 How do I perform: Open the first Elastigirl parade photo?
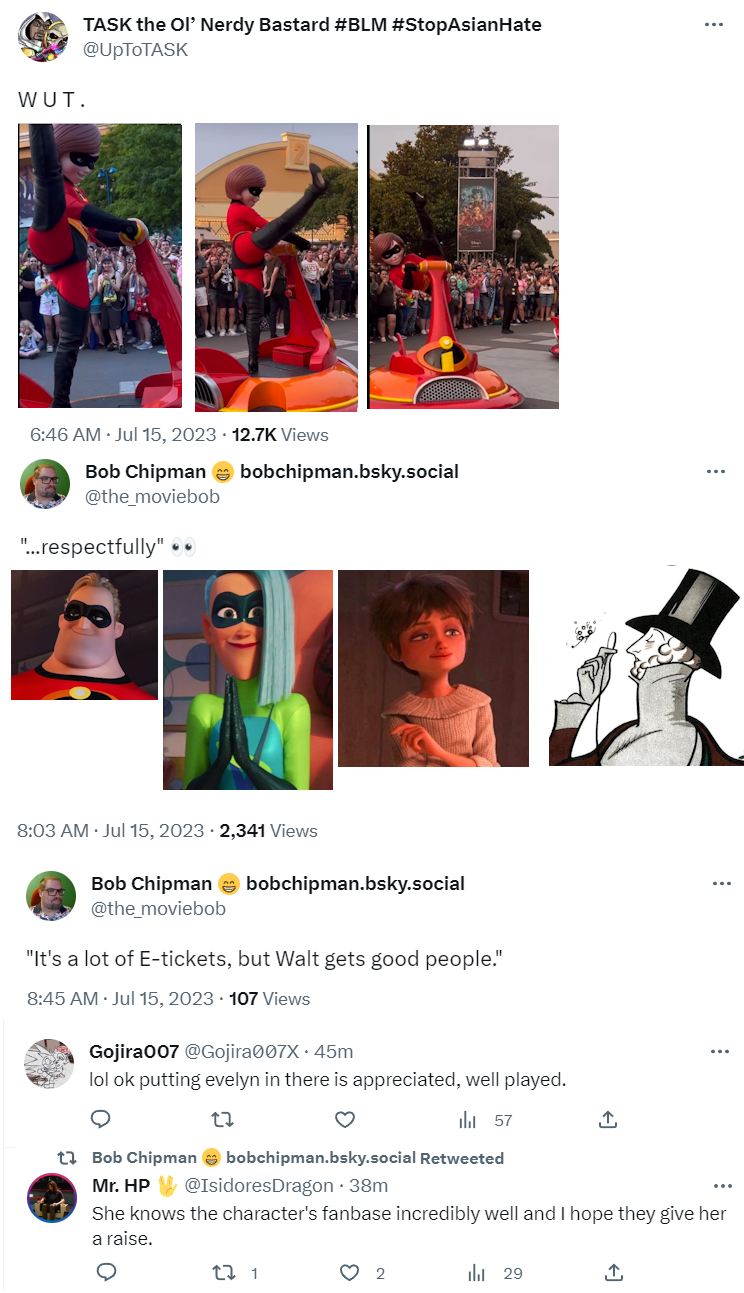[x=100, y=265]
